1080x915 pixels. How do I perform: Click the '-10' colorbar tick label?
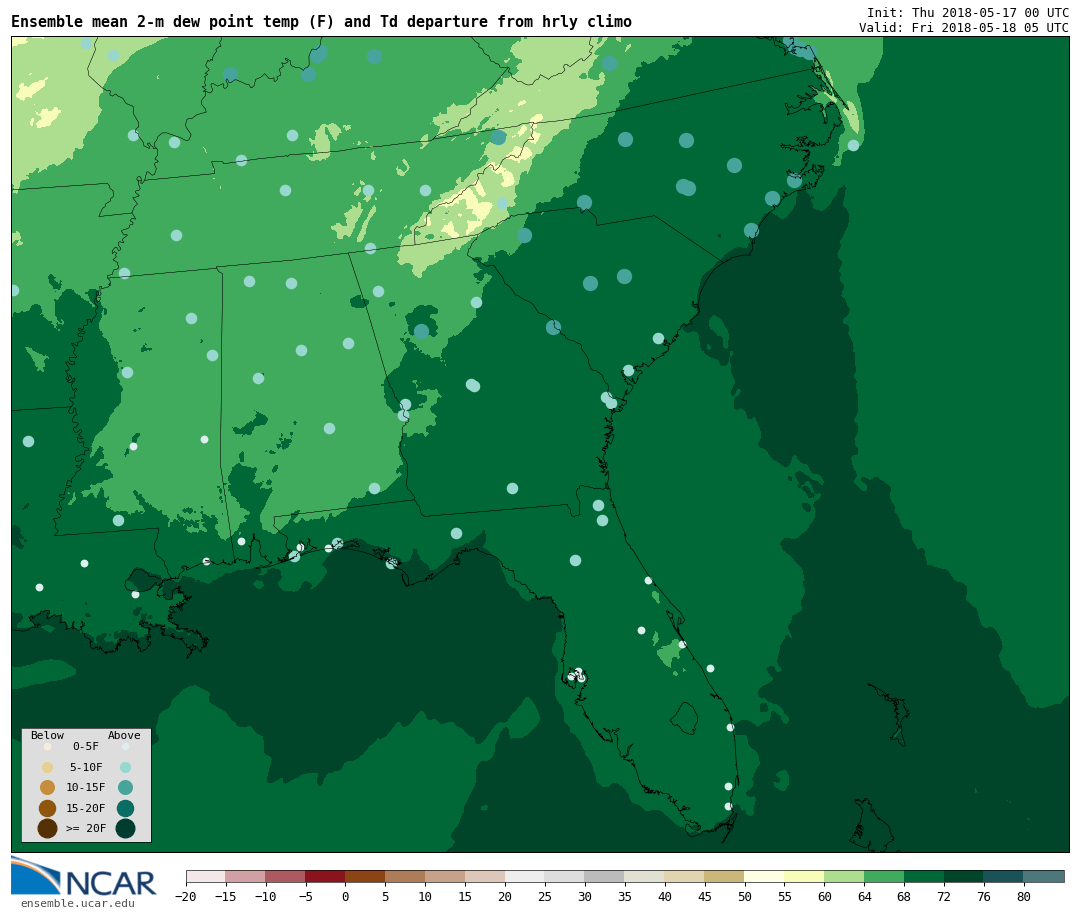tap(265, 896)
